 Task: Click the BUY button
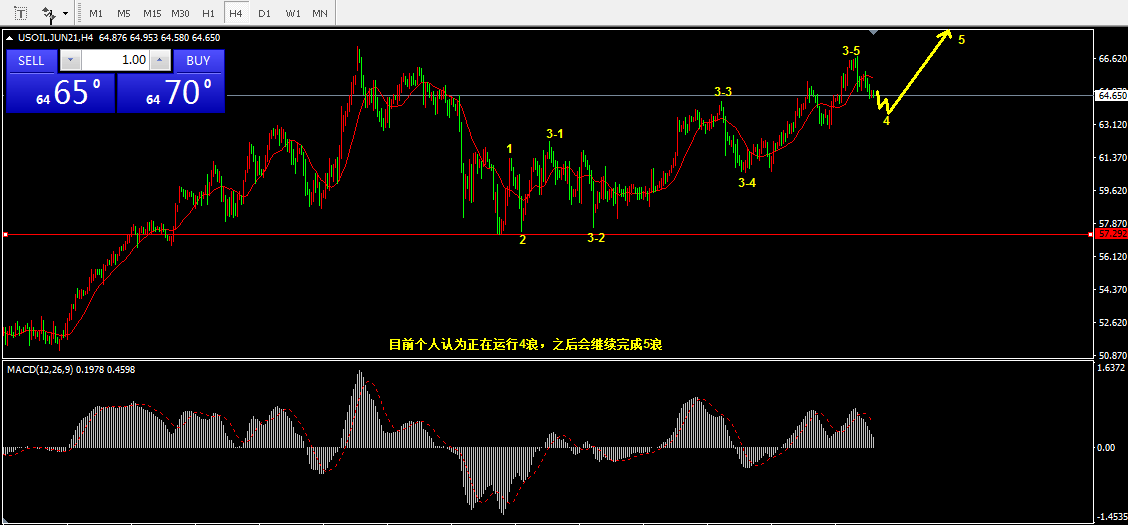[x=199, y=60]
